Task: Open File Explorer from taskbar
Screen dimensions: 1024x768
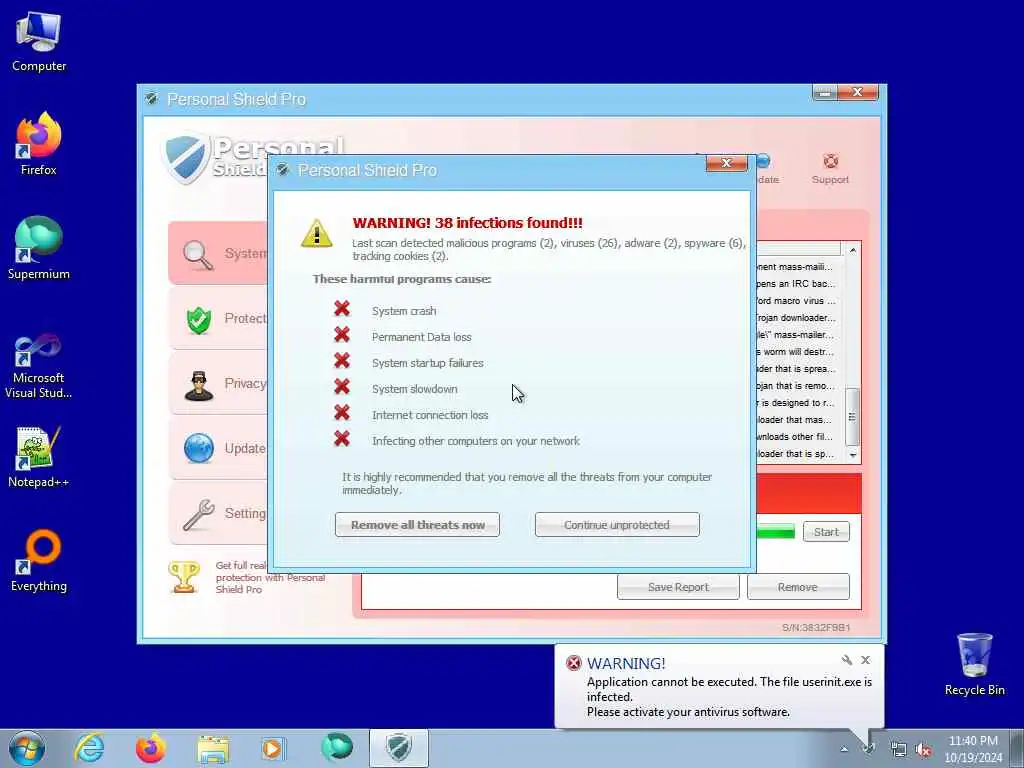Action: click(213, 748)
